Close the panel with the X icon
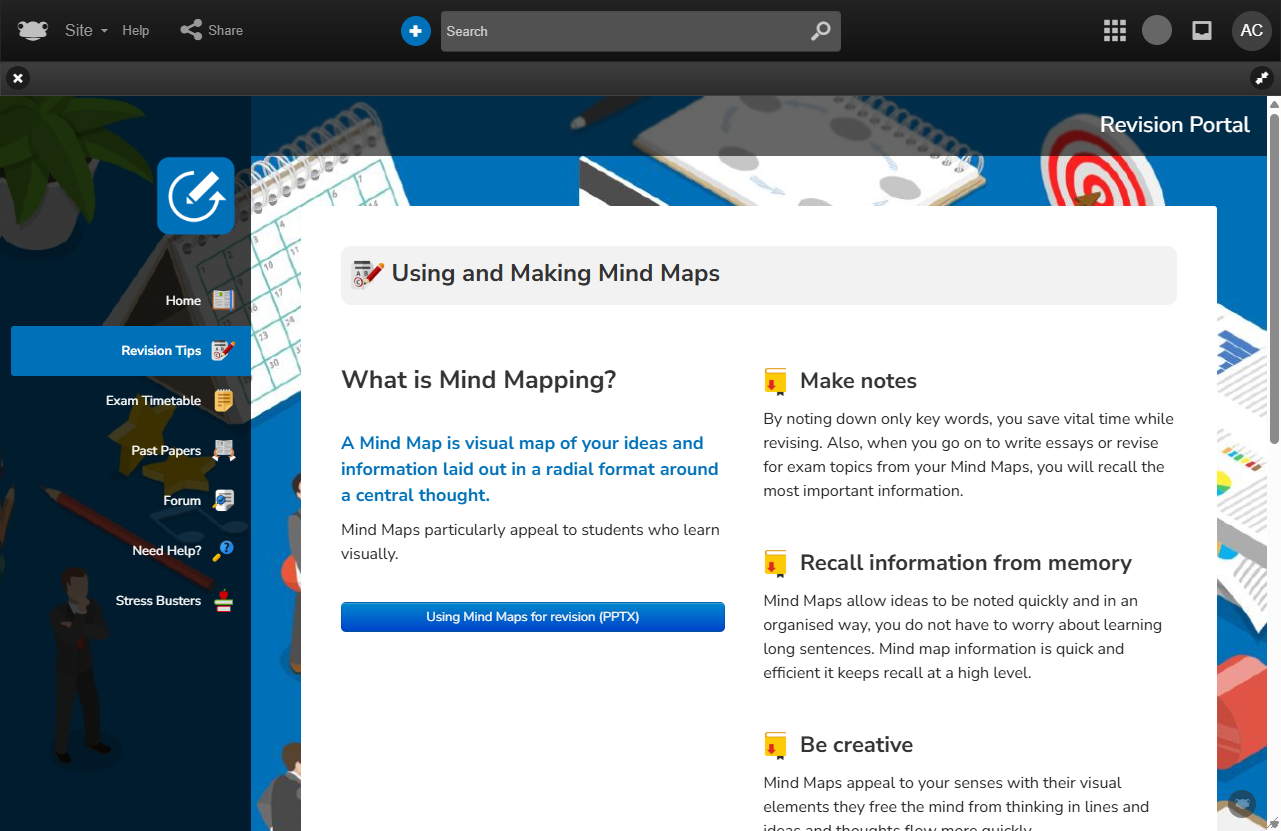This screenshot has width=1281, height=831. pos(18,78)
